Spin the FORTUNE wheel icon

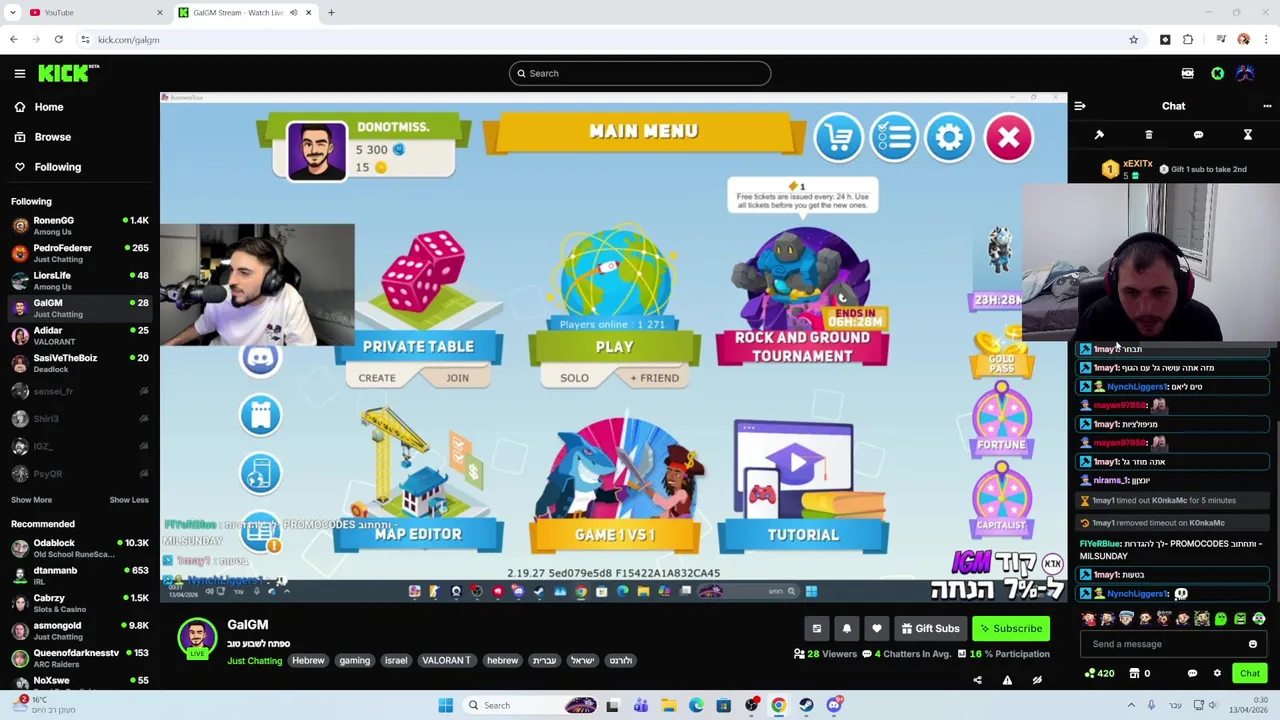coord(1002,419)
